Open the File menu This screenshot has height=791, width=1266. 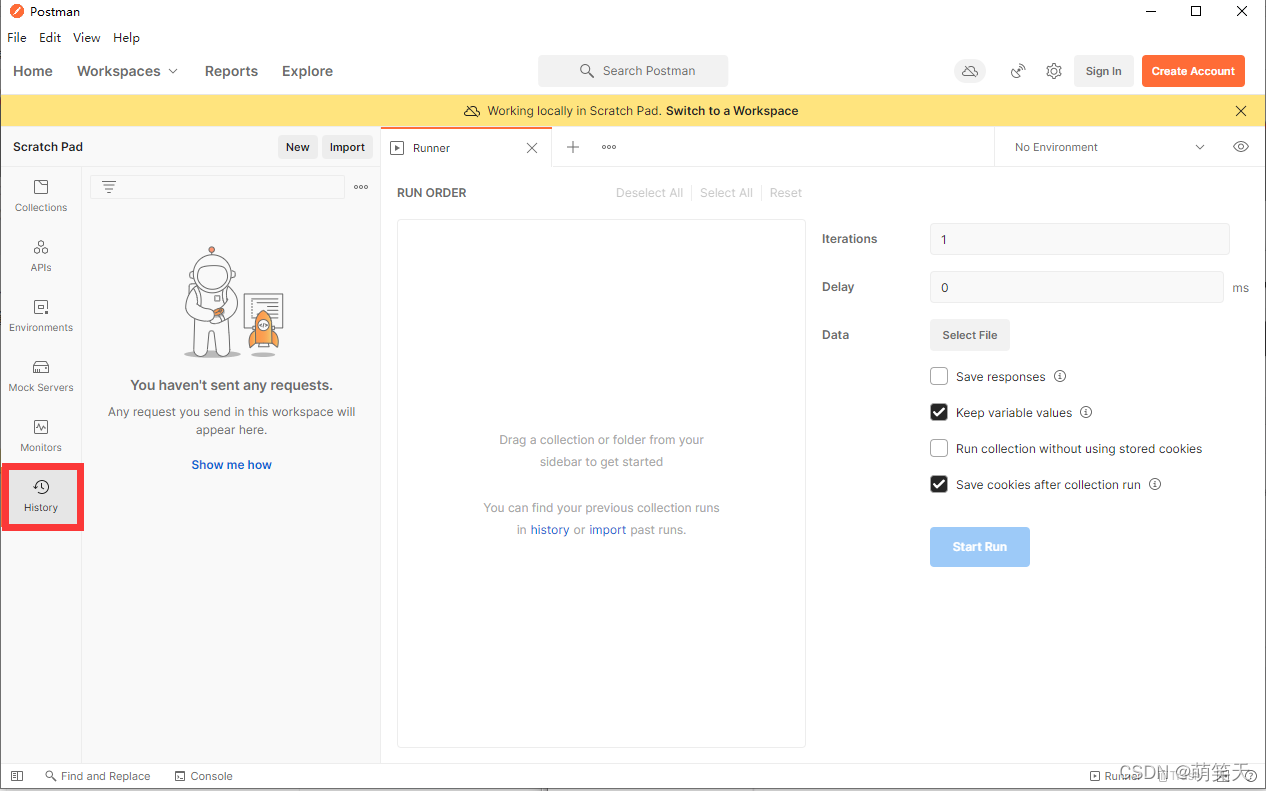pyautogui.click(x=17, y=38)
